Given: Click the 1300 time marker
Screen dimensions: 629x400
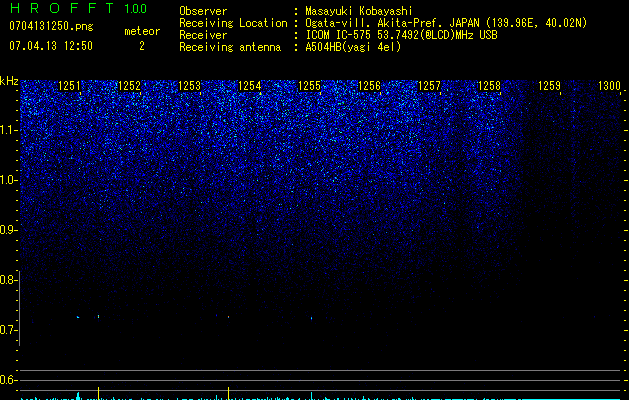Looking at the screenshot, I should tap(609, 86).
